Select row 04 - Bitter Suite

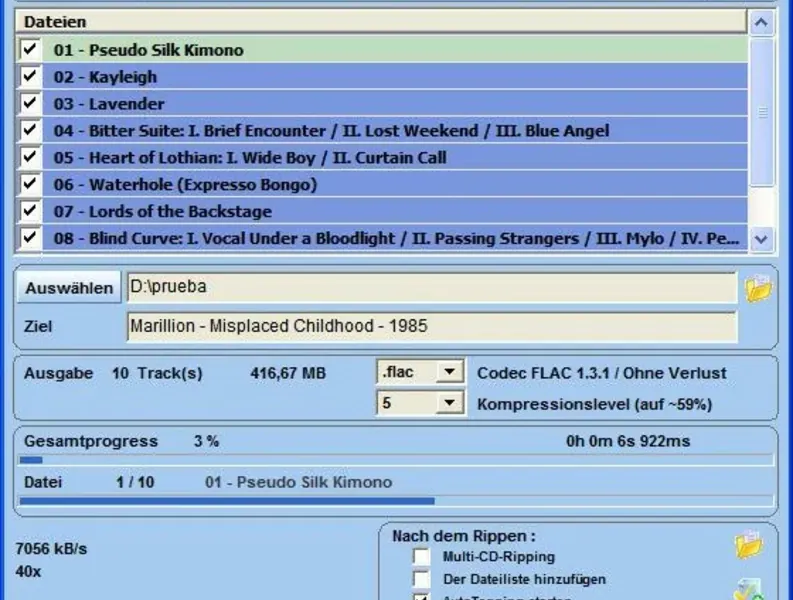(x=394, y=130)
